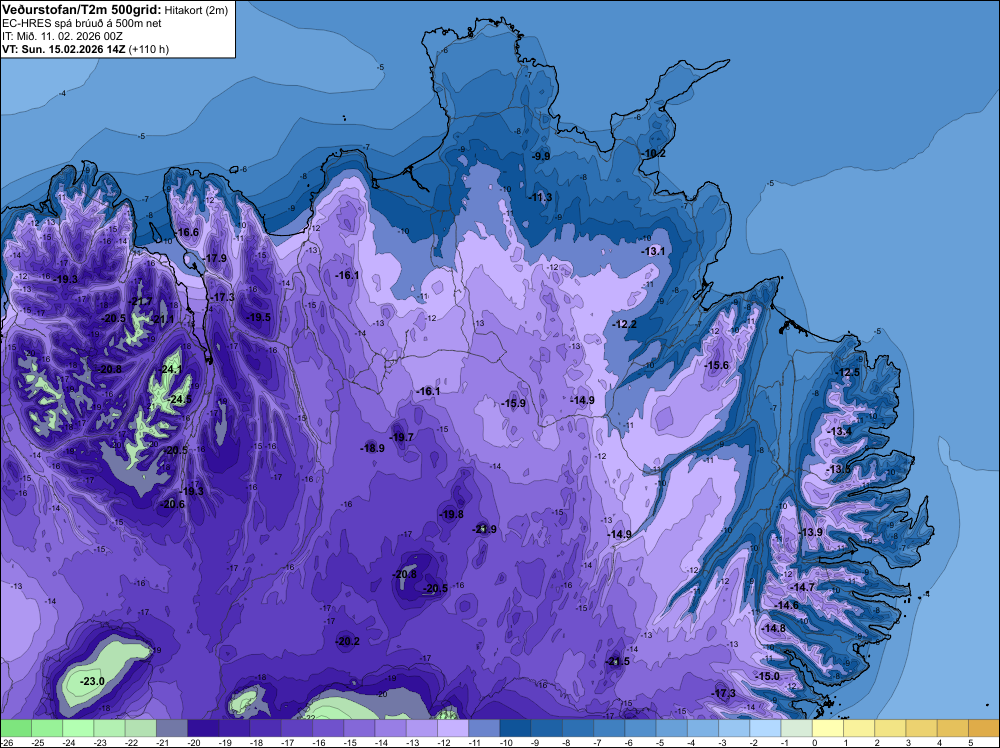Click the -15.9 temperature value
This screenshot has width=1000, height=748.
click(513, 403)
